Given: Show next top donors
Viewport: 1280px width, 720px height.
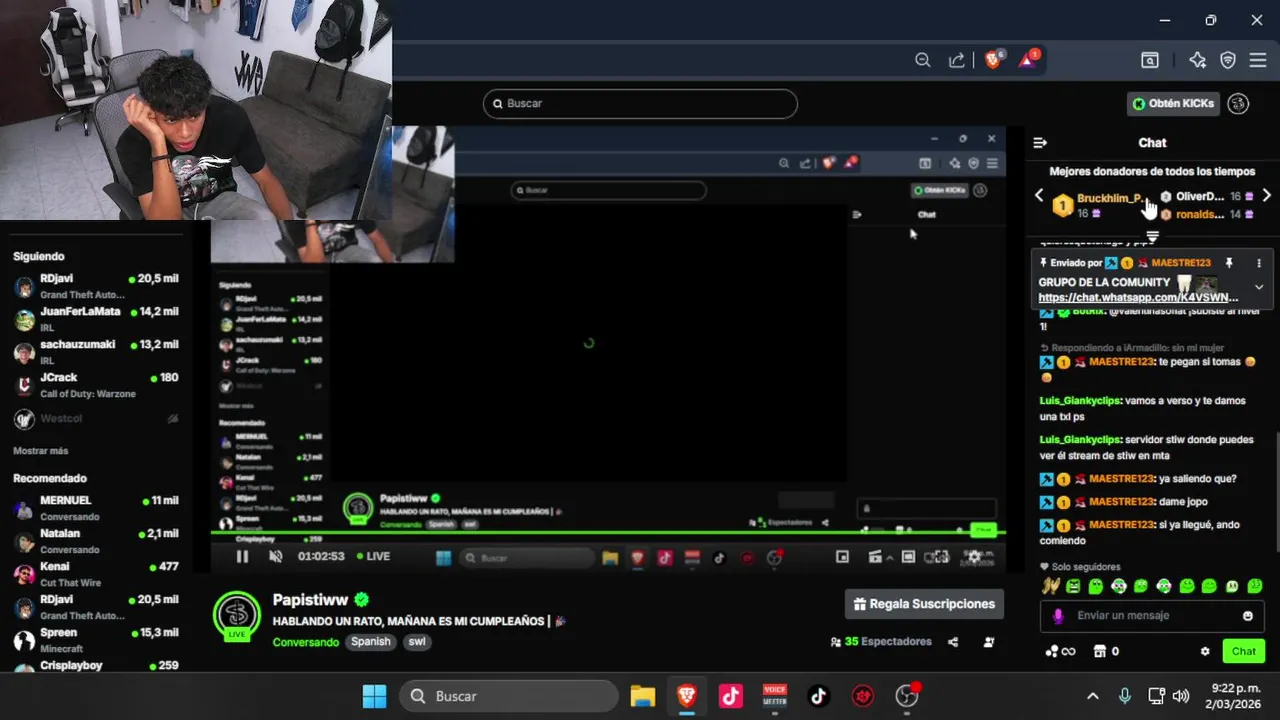Looking at the screenshot, I should pos(1266,196).
